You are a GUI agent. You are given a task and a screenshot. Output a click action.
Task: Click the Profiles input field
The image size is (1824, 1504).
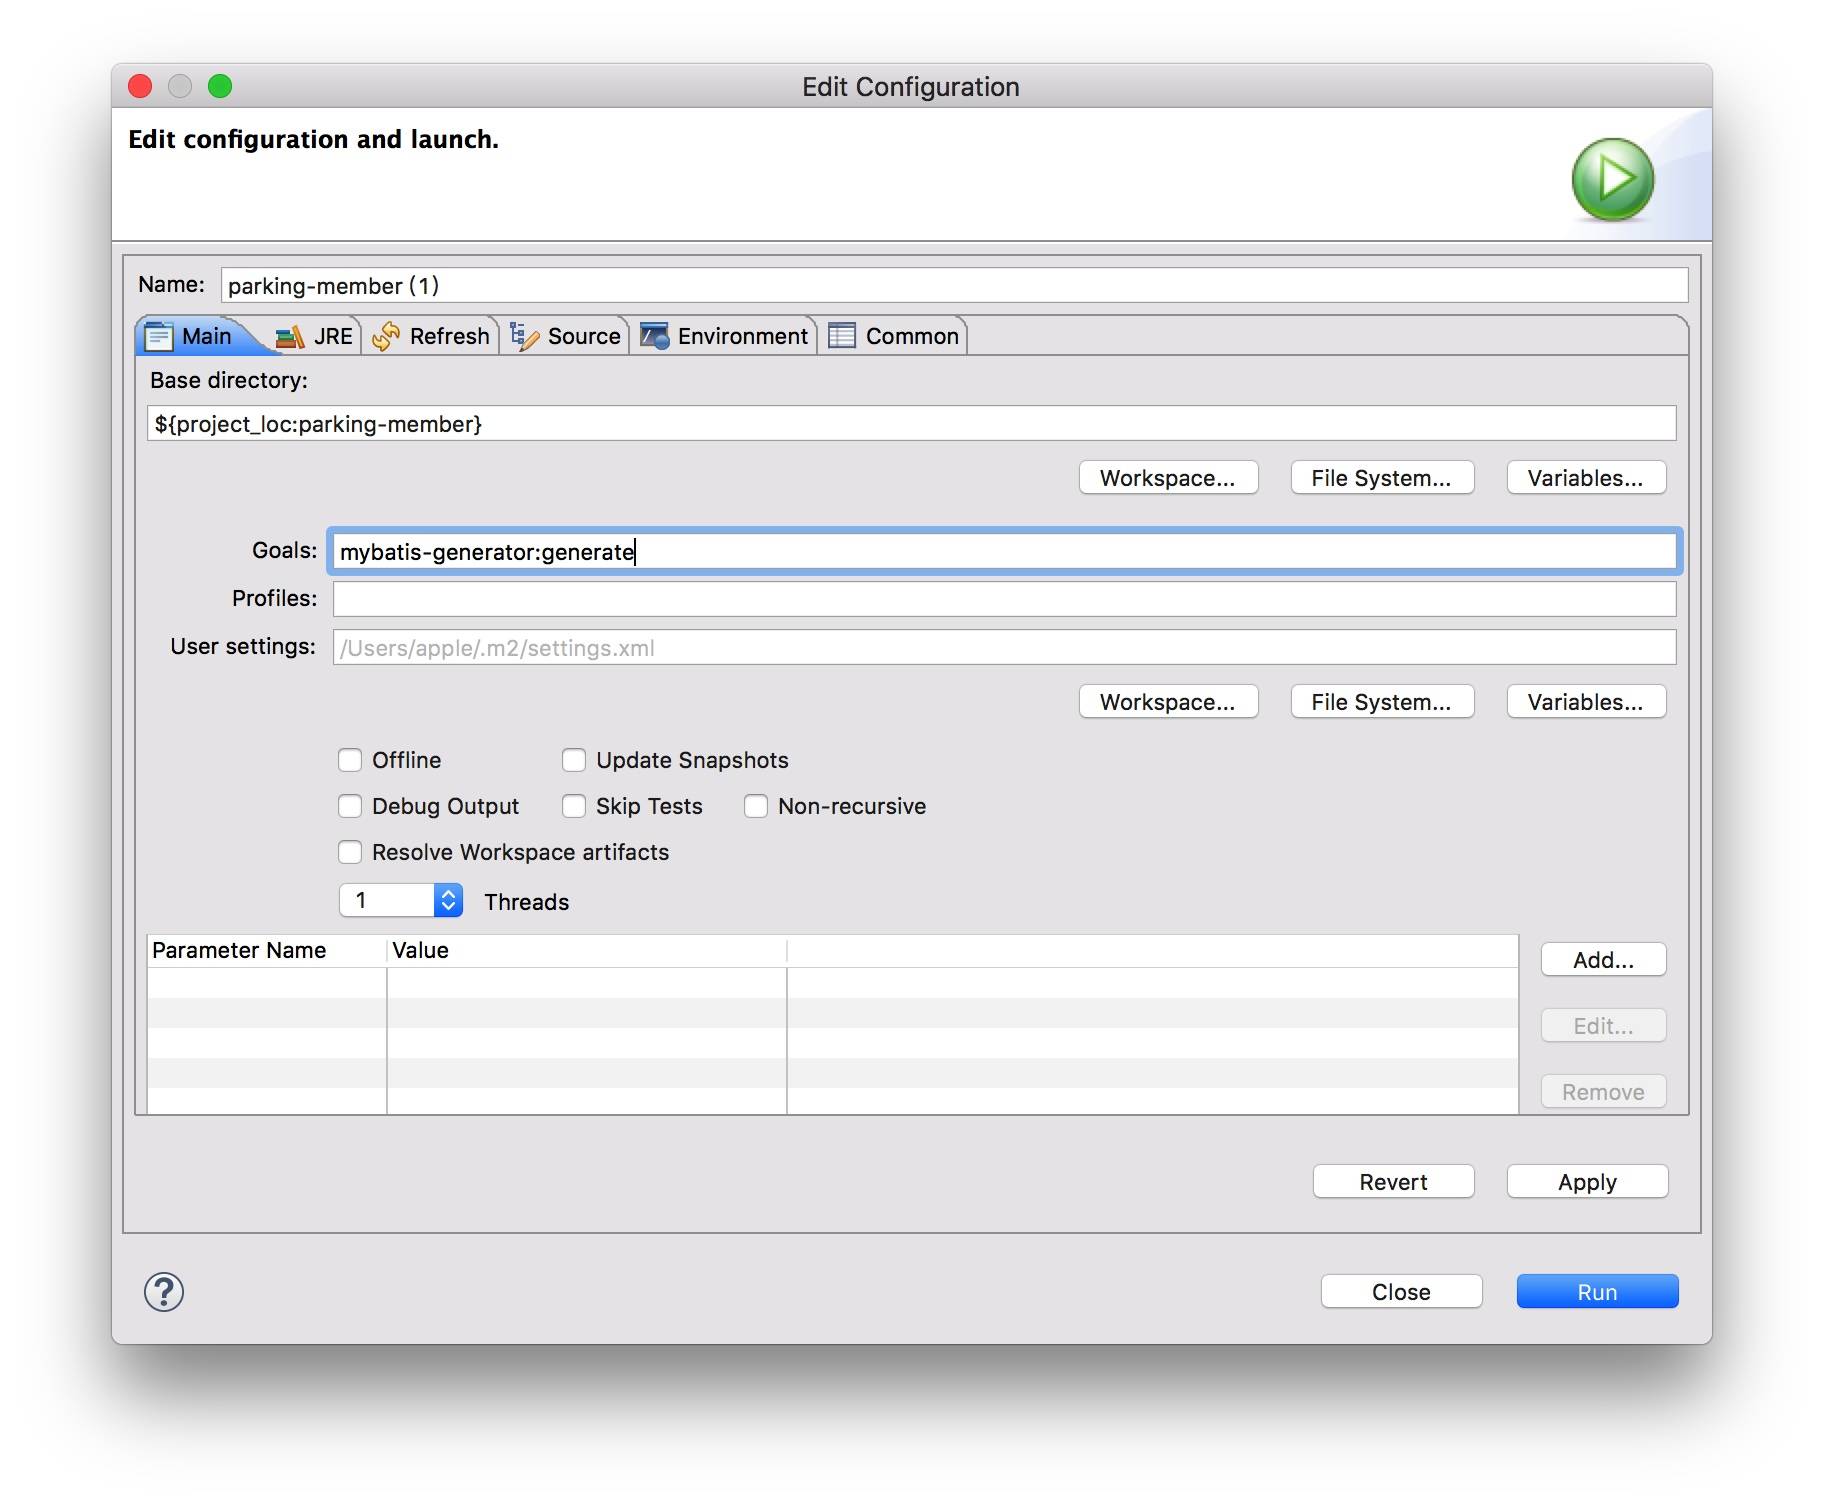click(1004, 599)
